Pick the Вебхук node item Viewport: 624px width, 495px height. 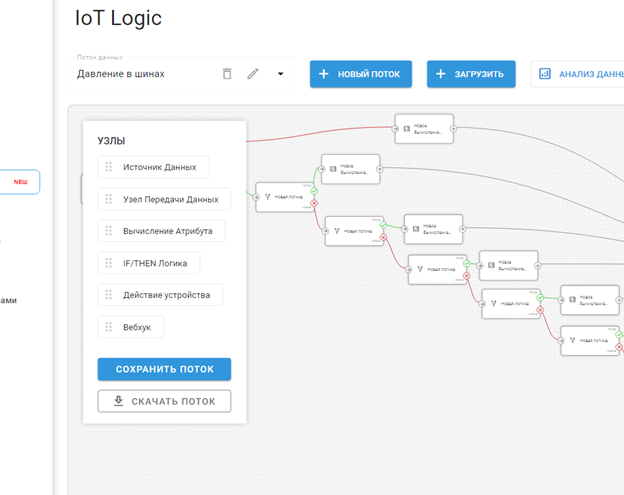tap(135, 327)
